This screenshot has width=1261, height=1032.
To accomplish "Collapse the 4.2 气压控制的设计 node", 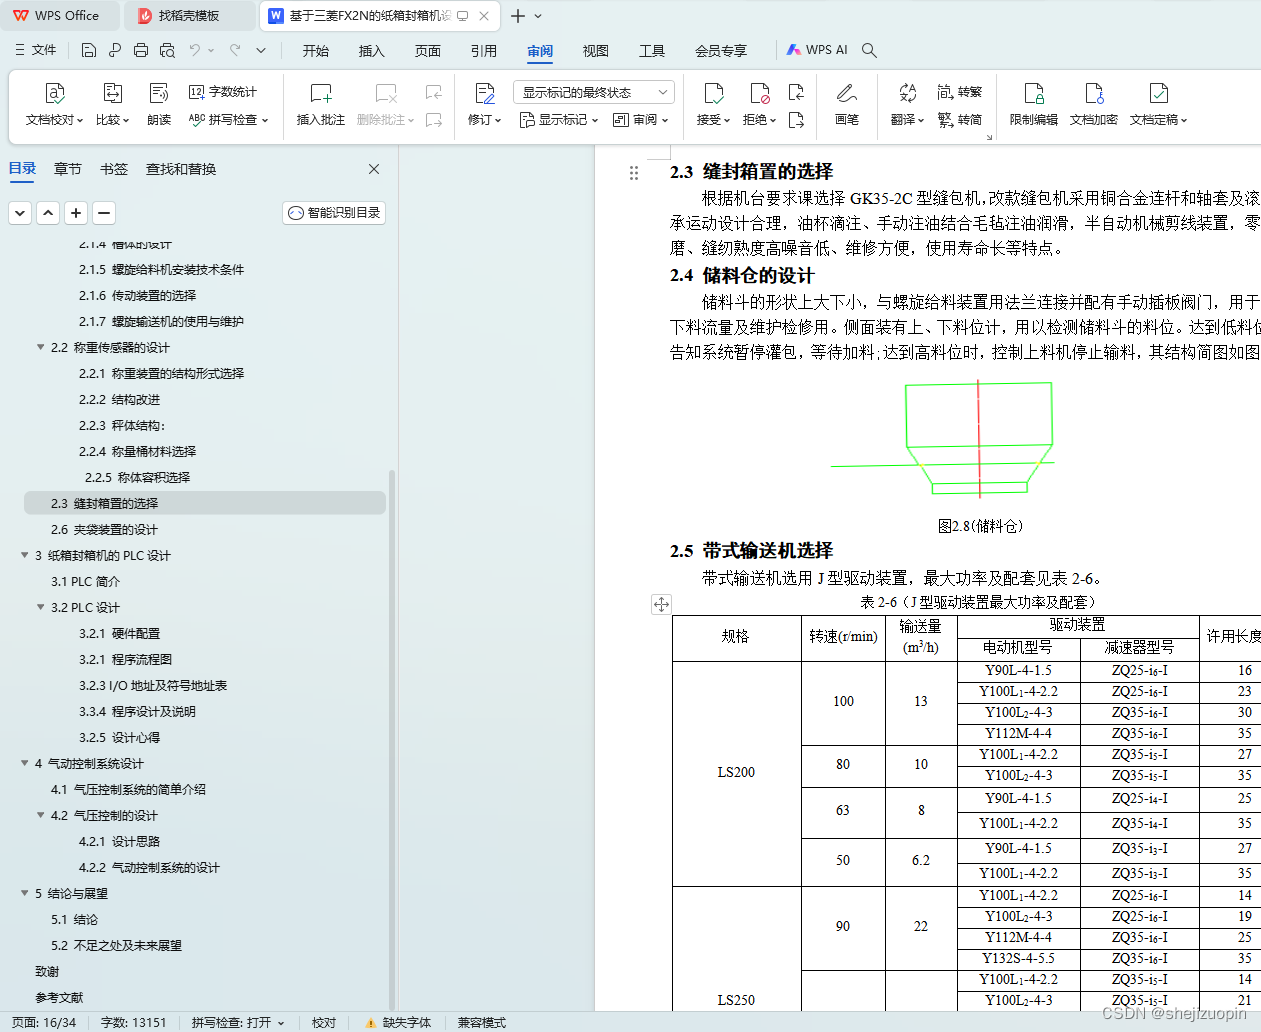I will pos(41,815).
